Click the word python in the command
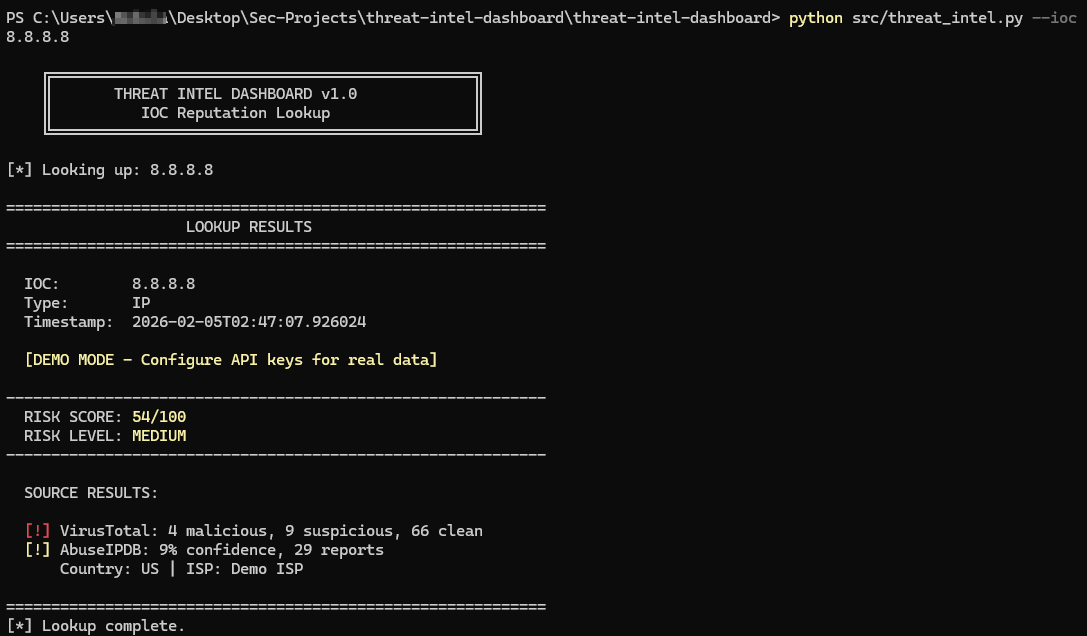 click(x=815, y=18)
